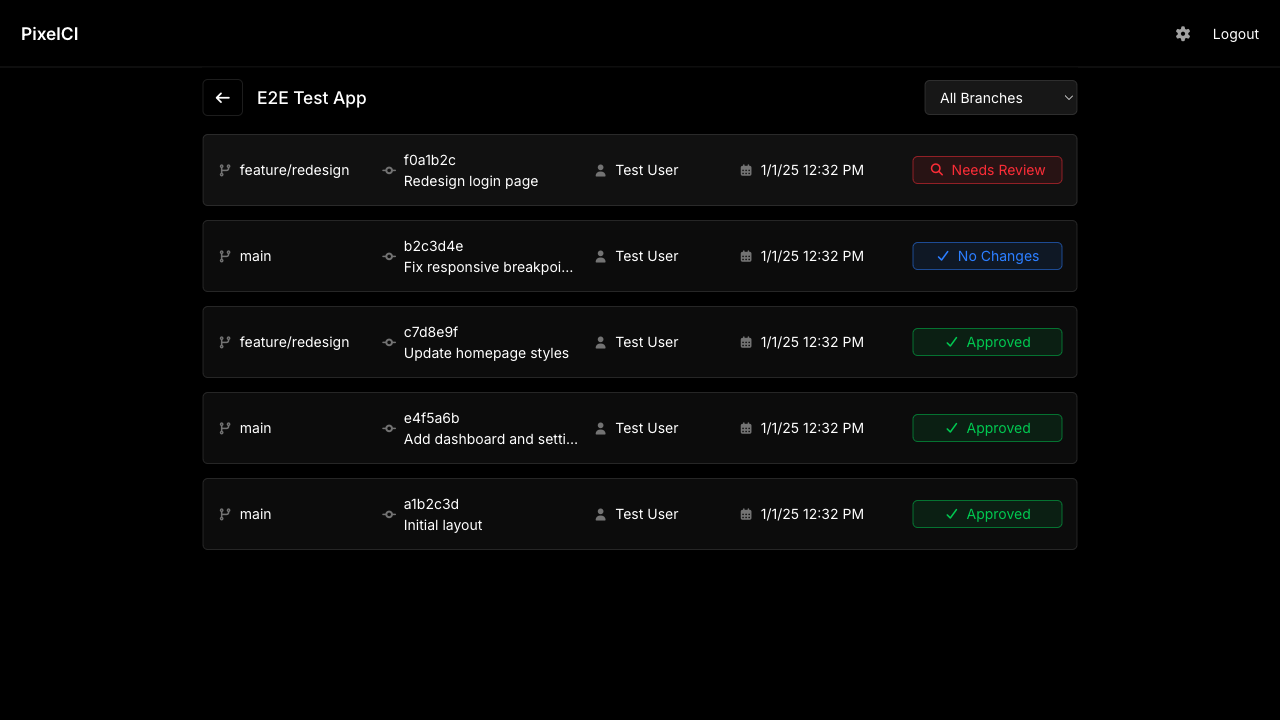This screenshot has height=720, width=1280.
Task: Open the Redesign login page build
Action: tap(471, 182)
